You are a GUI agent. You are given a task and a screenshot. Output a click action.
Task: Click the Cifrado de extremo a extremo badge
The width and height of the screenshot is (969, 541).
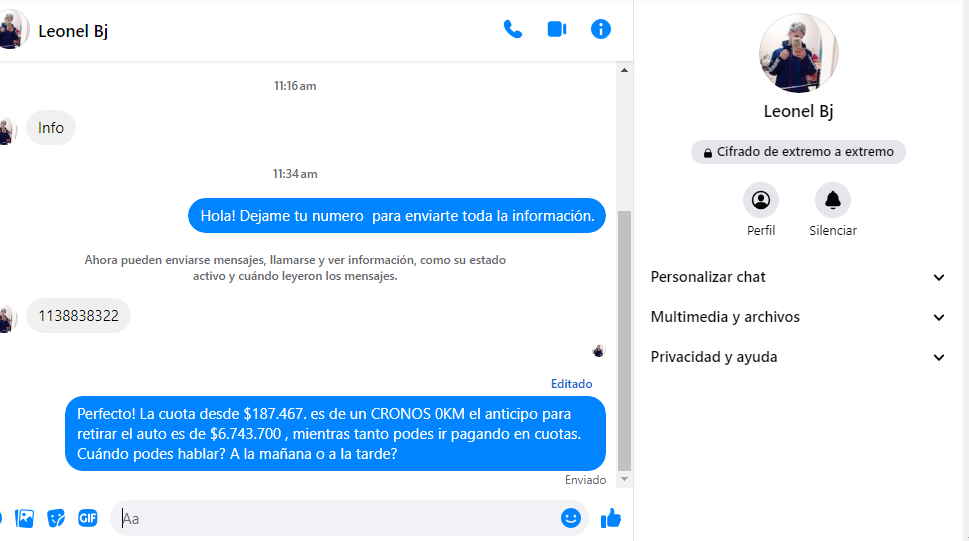click(798, 152)
